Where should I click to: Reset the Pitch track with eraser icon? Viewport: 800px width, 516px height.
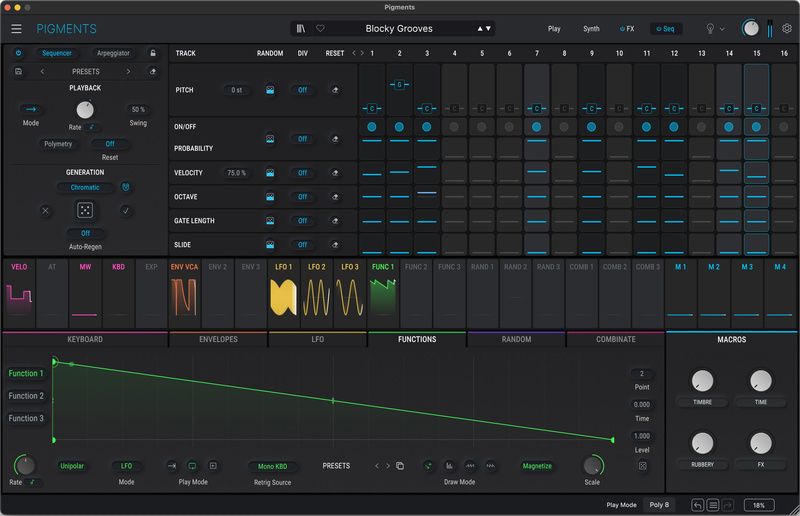tap(335, 90)
